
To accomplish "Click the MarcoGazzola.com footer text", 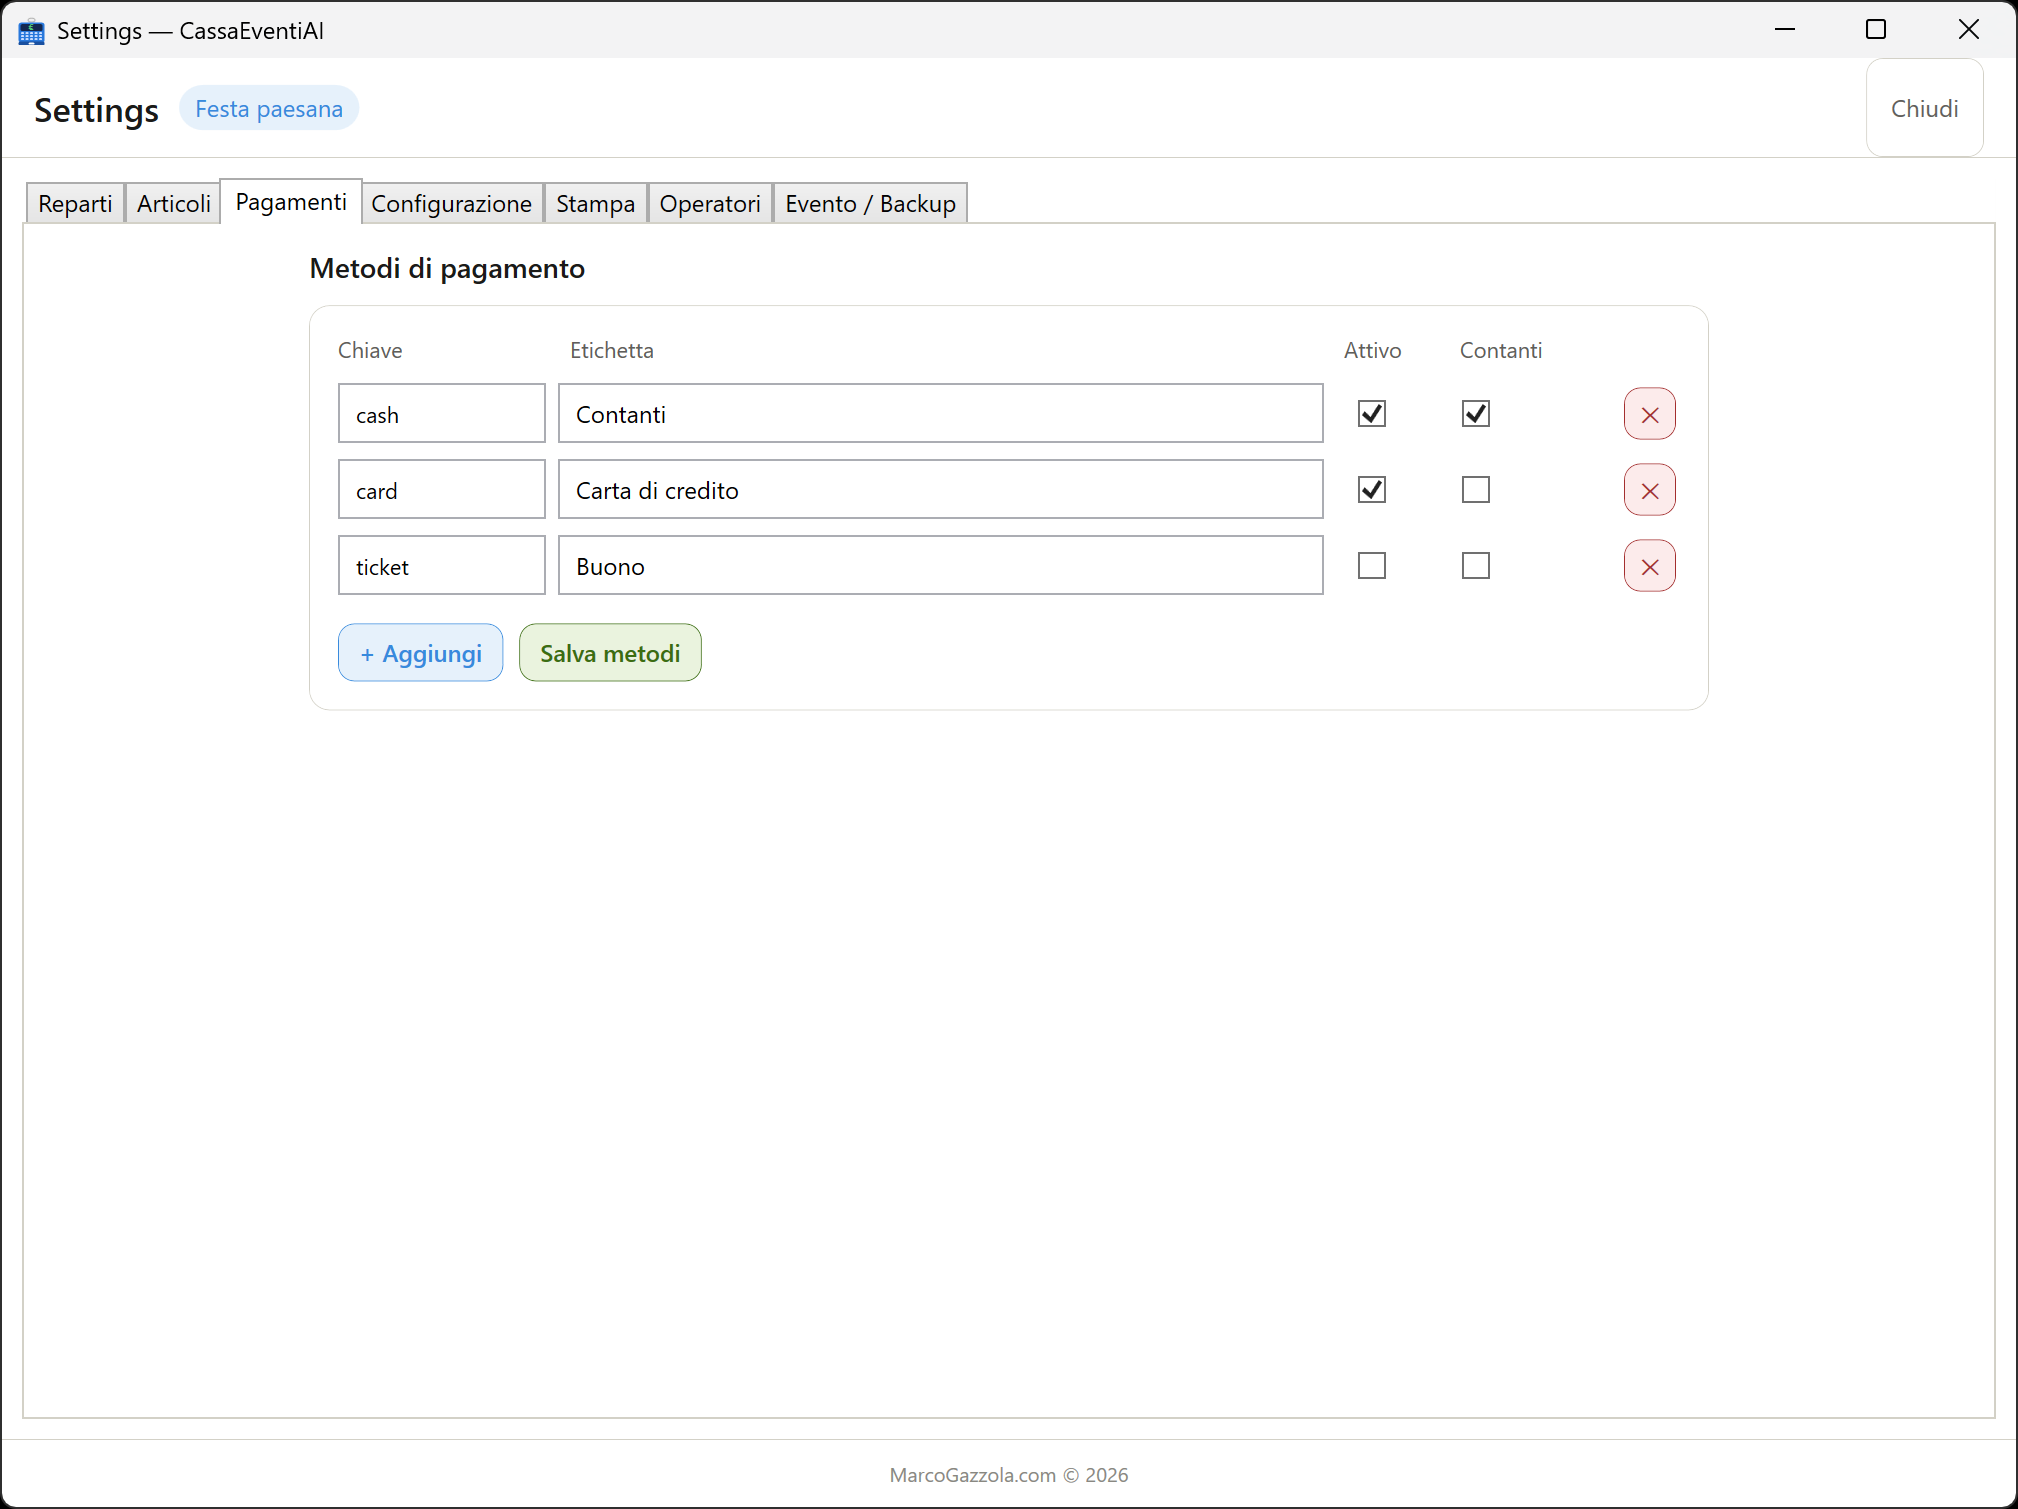I will [x=1009, y=1475].
